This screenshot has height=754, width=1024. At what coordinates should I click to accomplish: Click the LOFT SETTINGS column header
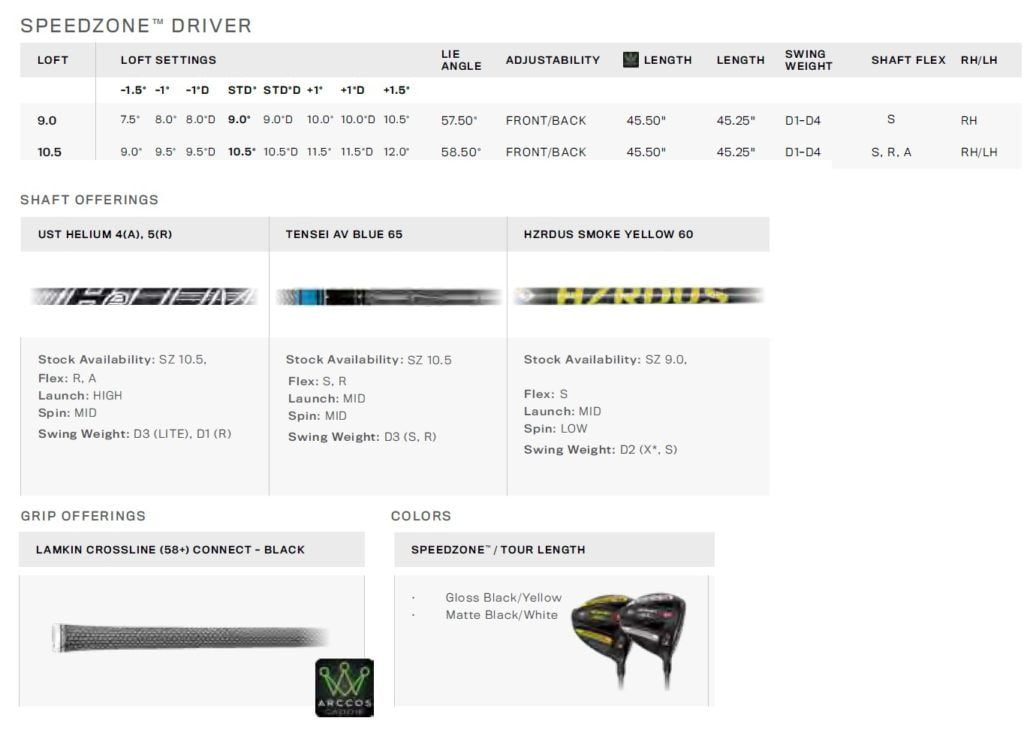[168, 60]
